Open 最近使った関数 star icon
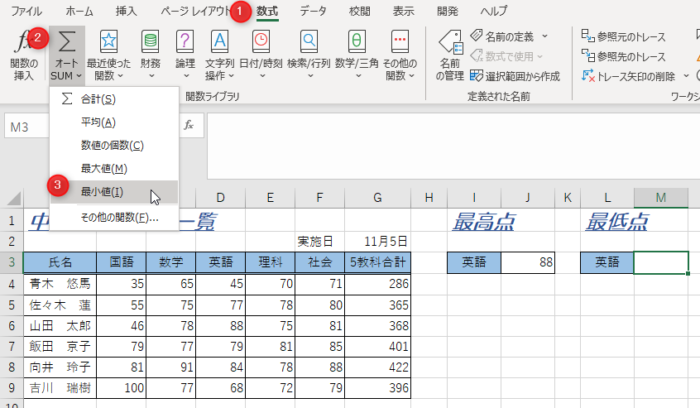 pos(108,43)
